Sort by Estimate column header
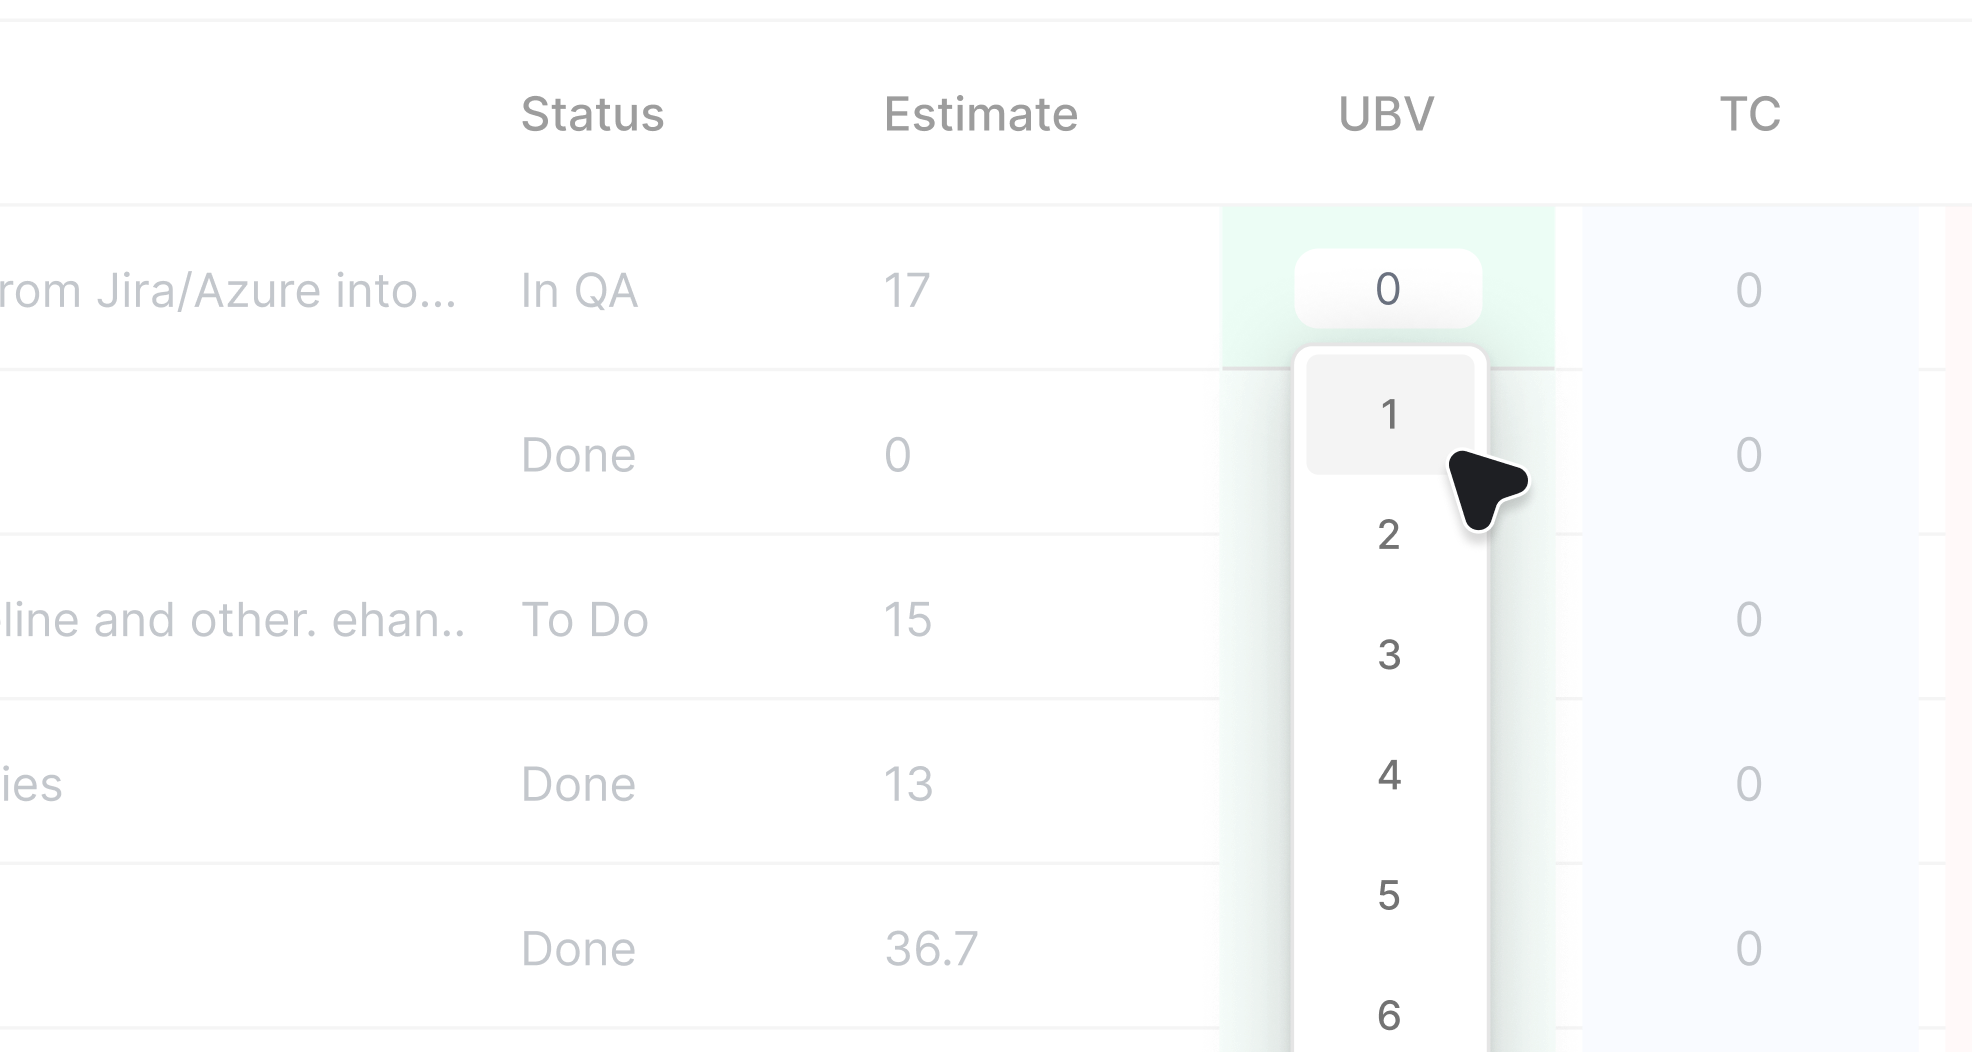 click(x=980, y=114)
